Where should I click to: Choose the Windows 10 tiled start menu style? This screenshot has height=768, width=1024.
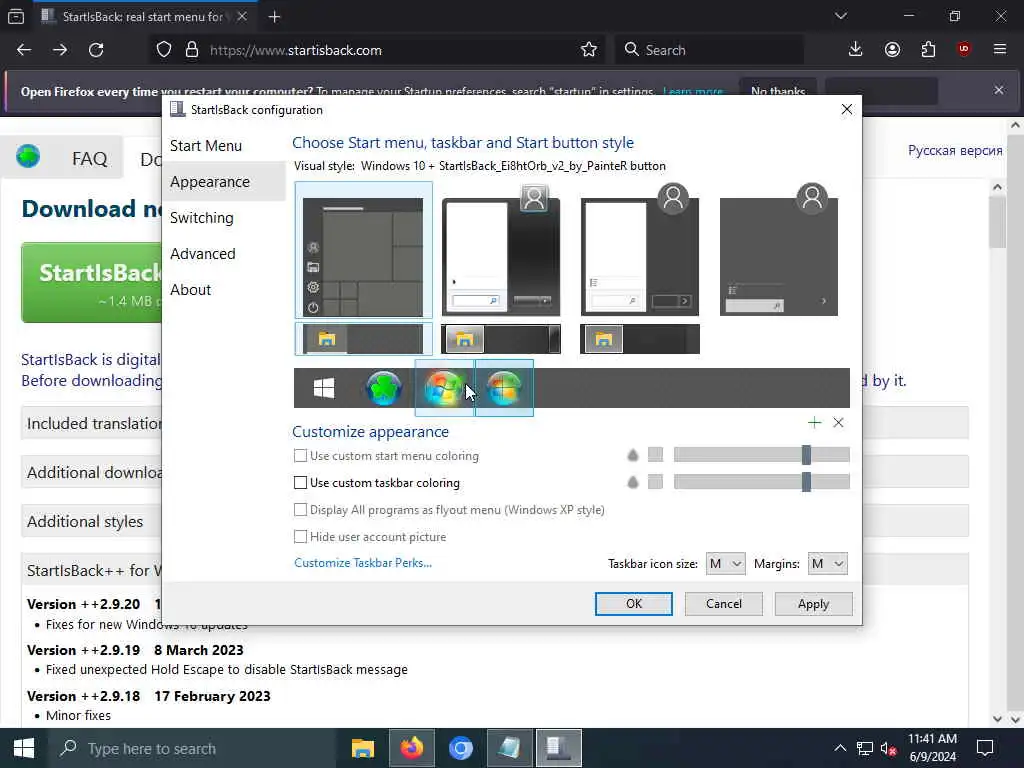tap(363, 250)
